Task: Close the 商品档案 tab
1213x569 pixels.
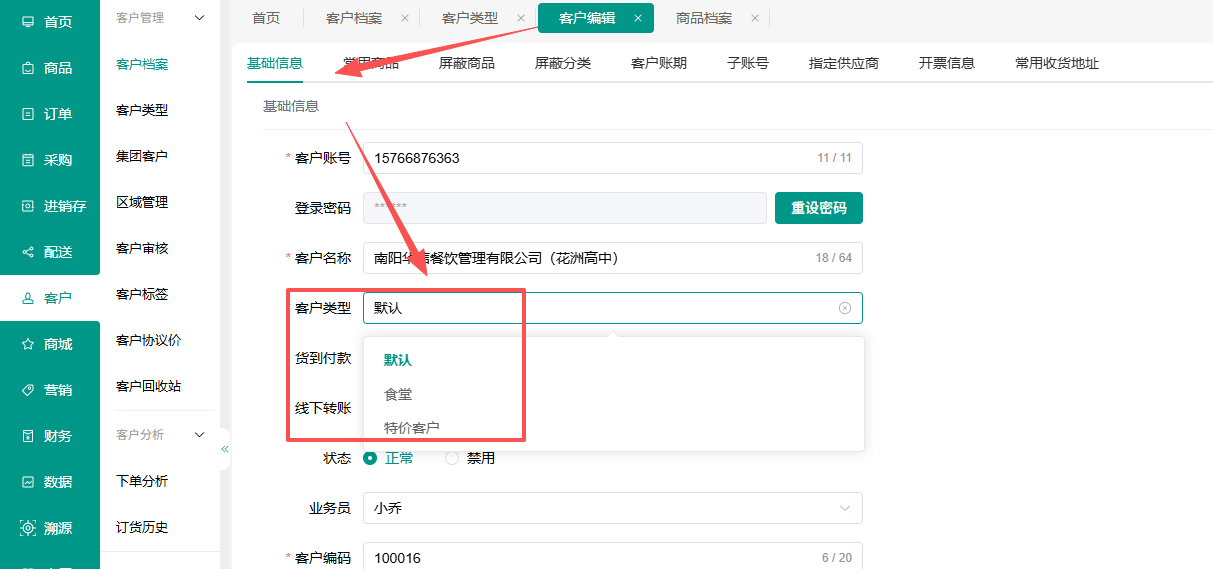Action: point(754,18)
